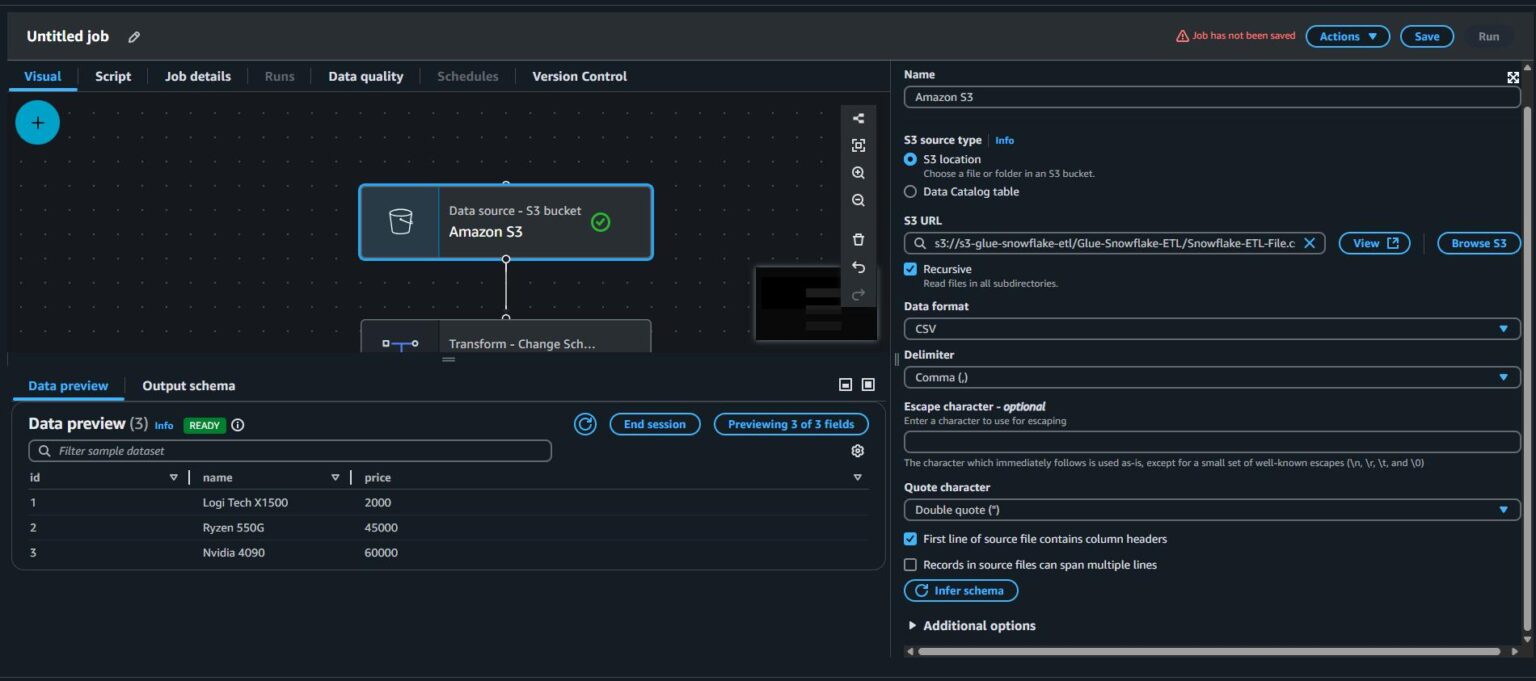Viewport: 1536px width, 681px height.
Task: Click the Infer schema button
Action: click(x=960, y=591)
